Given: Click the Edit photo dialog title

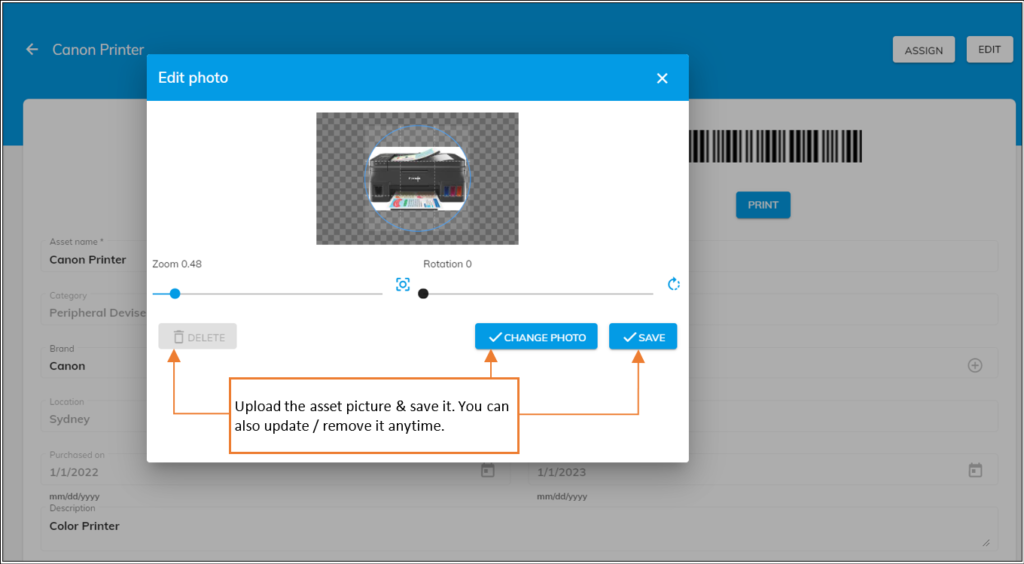Looking at the screenshot, I should pos(193,78).
